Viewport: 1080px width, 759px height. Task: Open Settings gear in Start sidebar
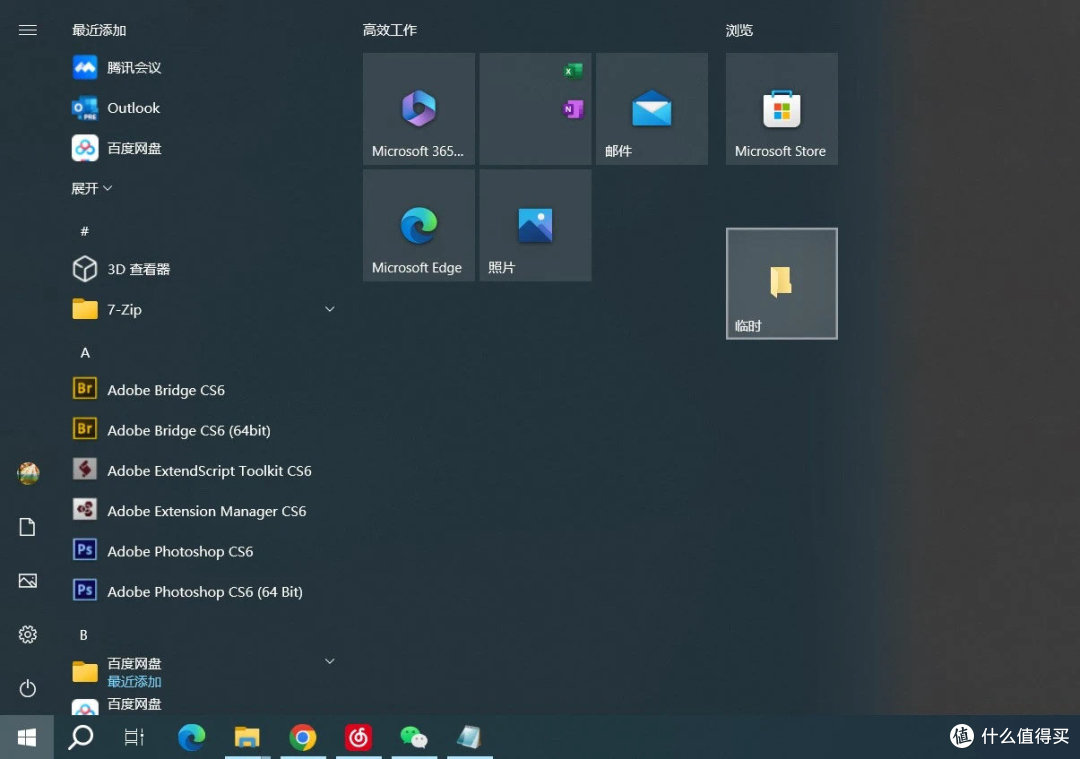(x=28, y=634)
